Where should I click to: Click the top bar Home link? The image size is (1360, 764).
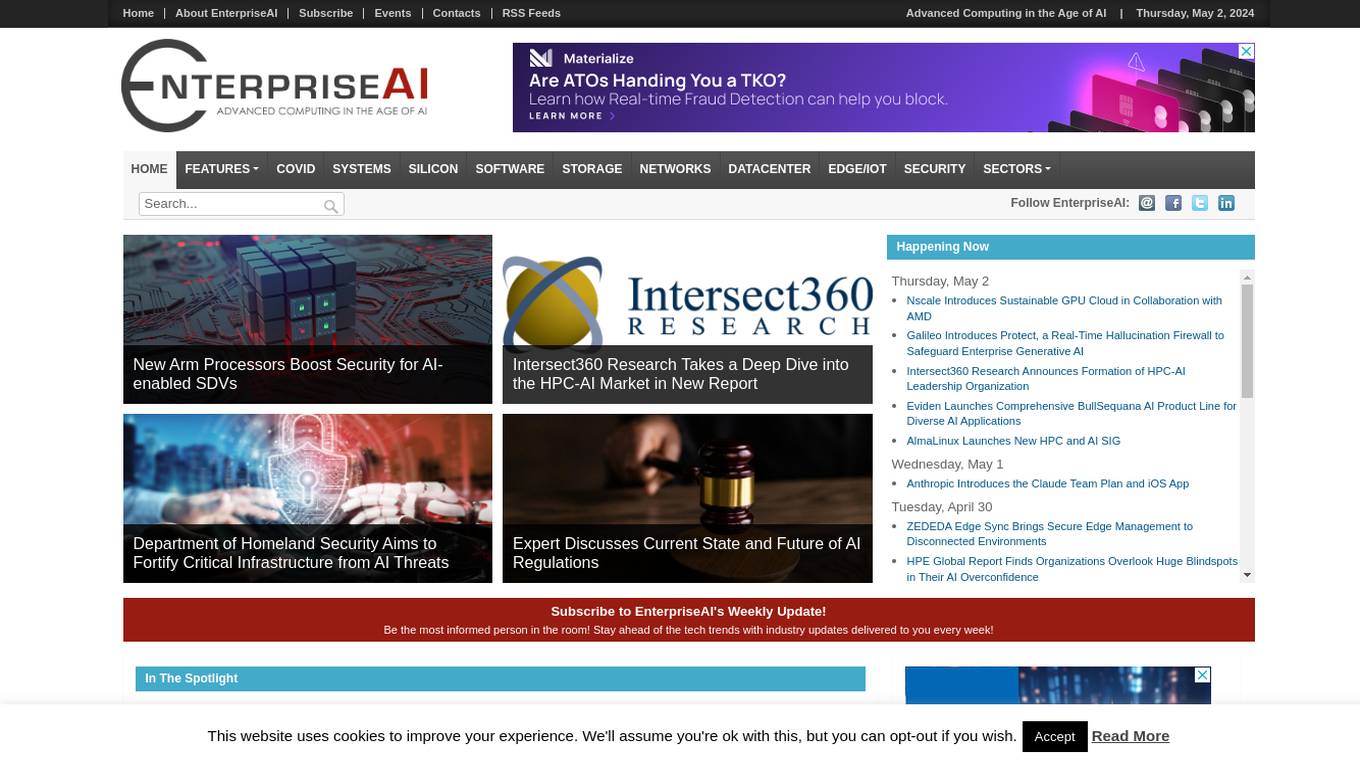(138, 13)
